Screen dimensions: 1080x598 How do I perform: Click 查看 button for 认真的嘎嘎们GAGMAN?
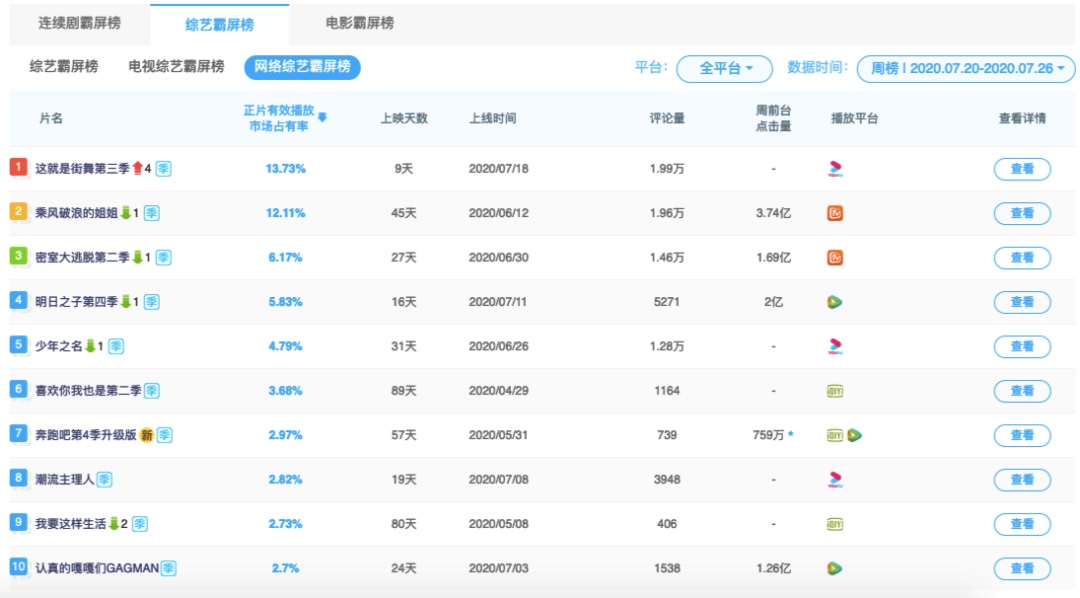tap(1022, 568)
